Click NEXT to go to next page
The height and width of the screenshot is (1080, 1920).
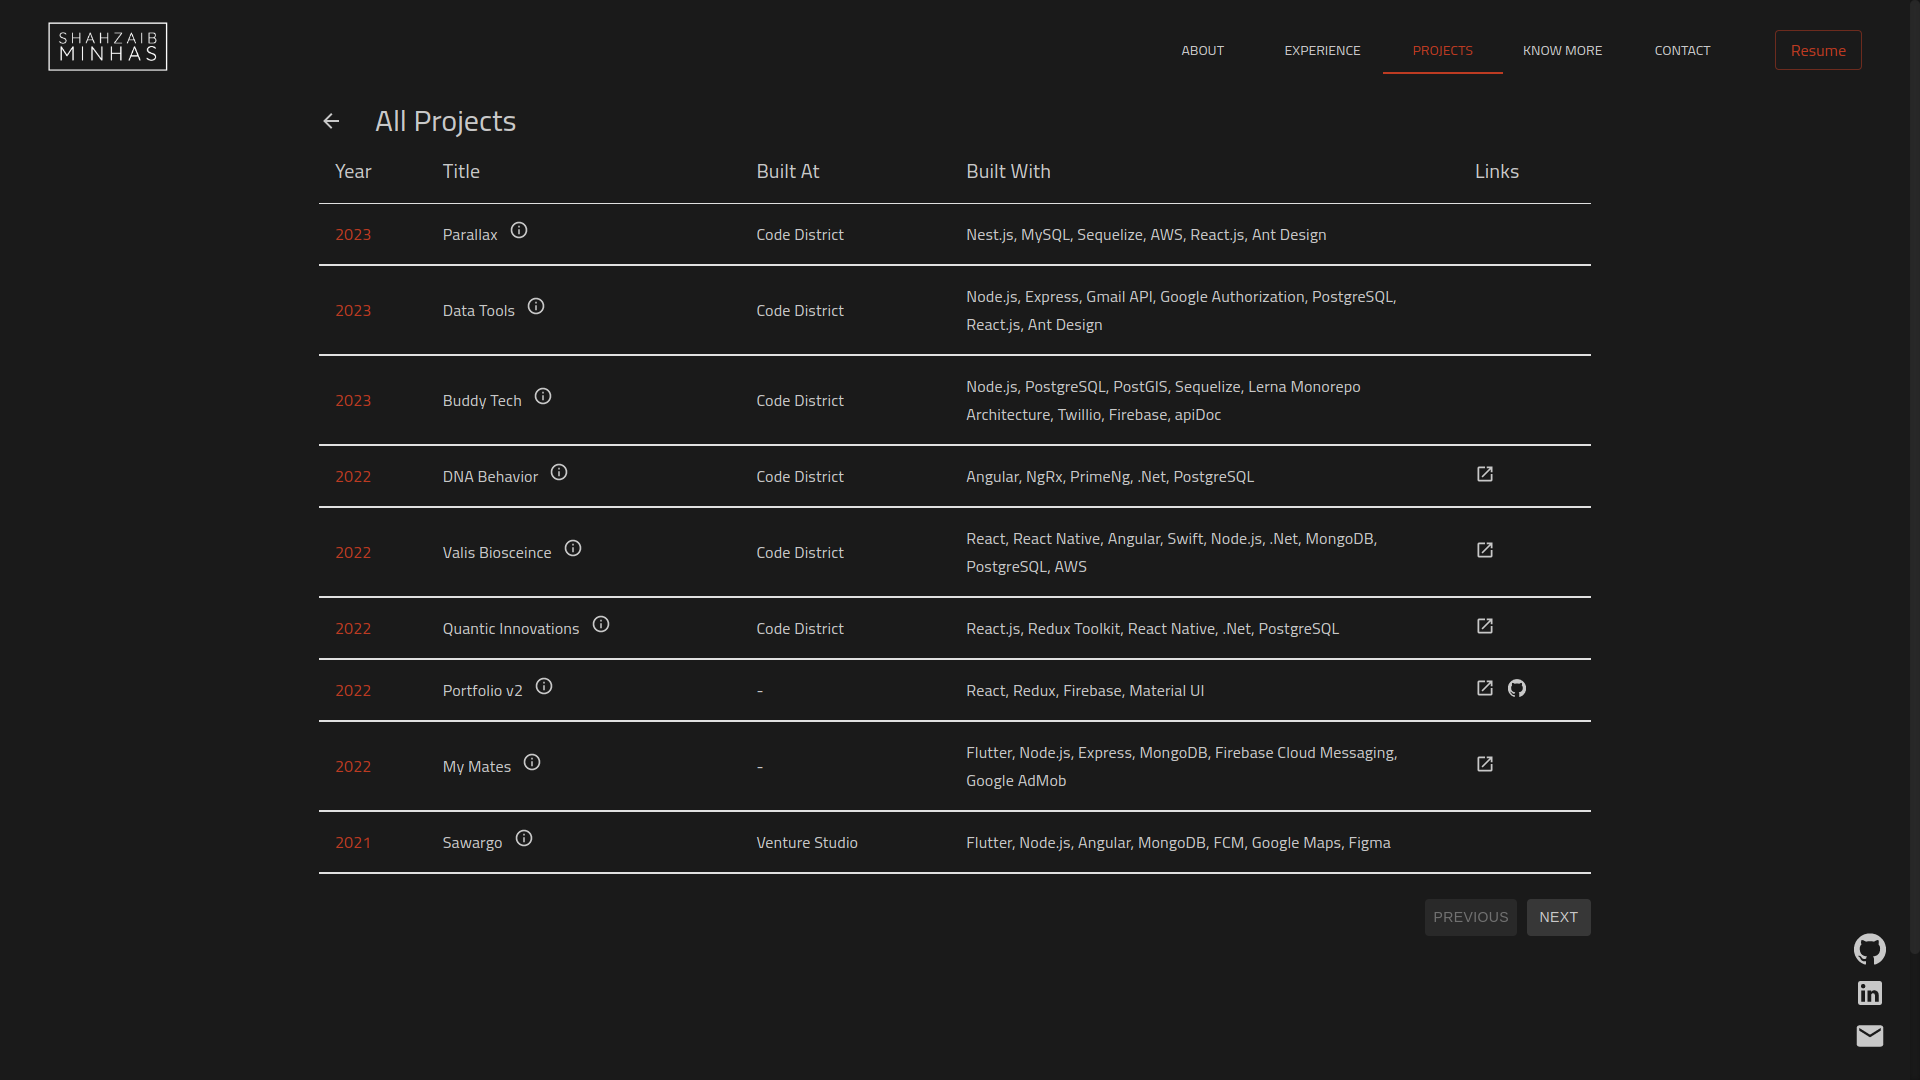click(1557, 916)
